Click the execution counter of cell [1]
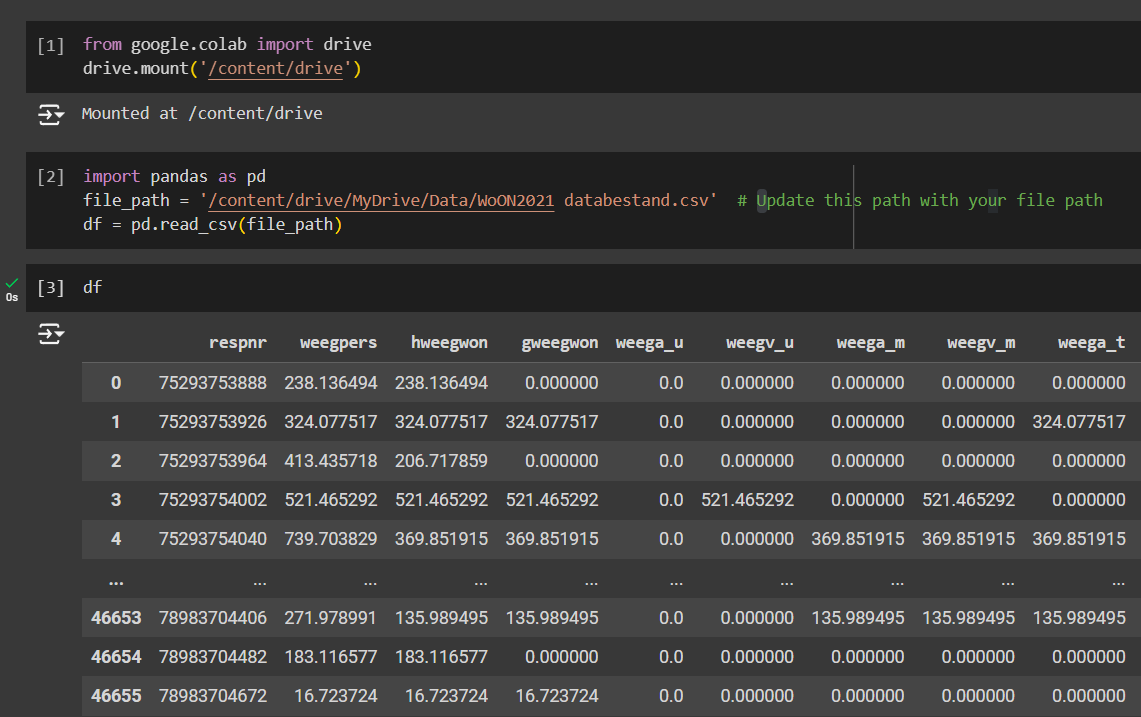The height and width of the screenshot is (717, 1141). [50, 44]
